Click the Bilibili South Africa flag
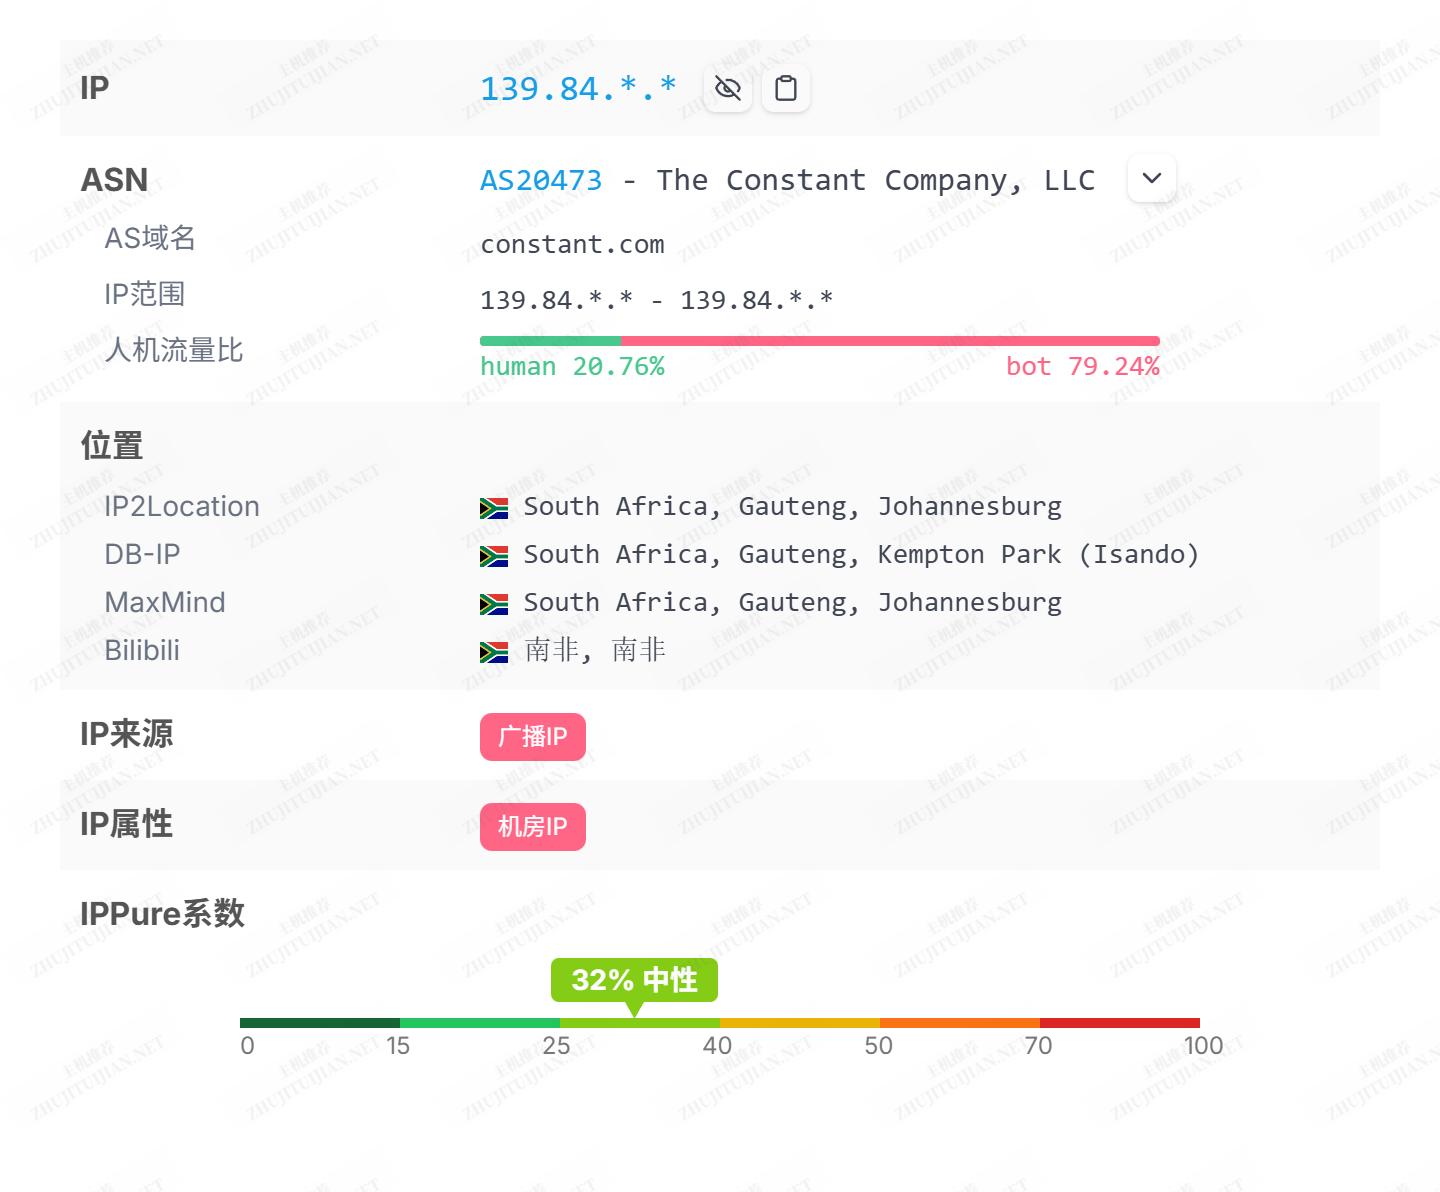This screenshot has width=1440, height=1192. point(494,652)
